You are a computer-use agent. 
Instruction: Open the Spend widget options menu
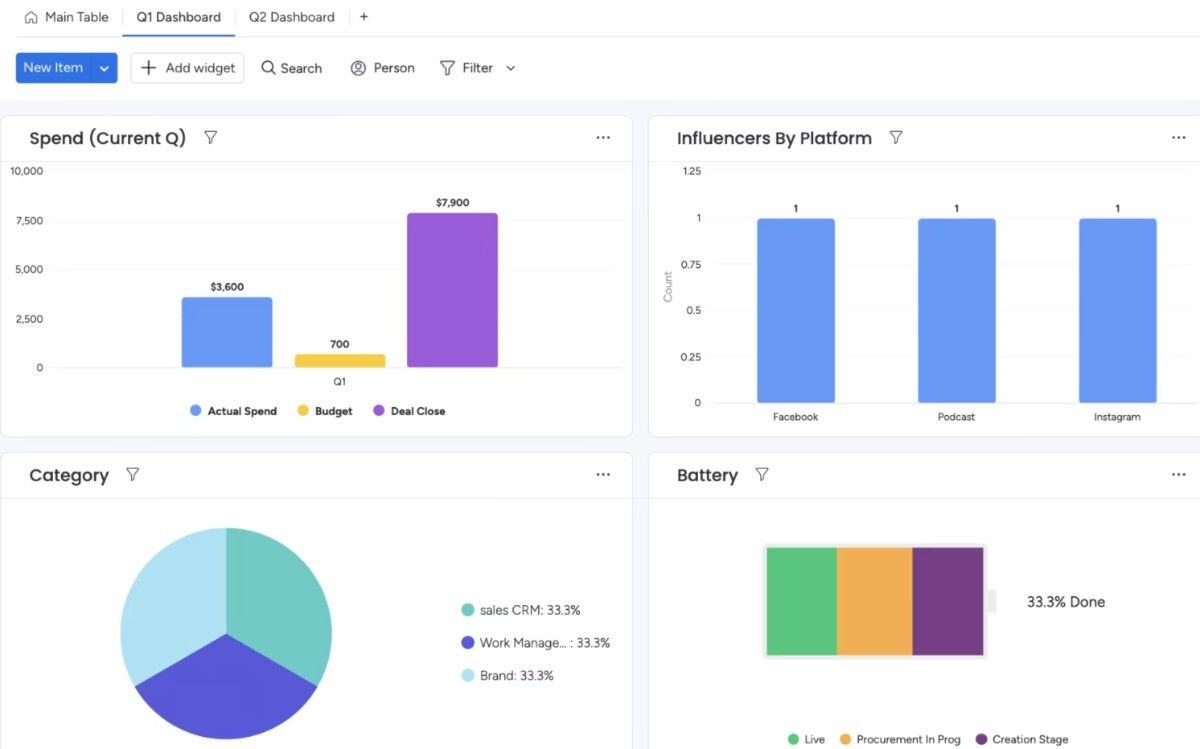[x=603, y=137]
